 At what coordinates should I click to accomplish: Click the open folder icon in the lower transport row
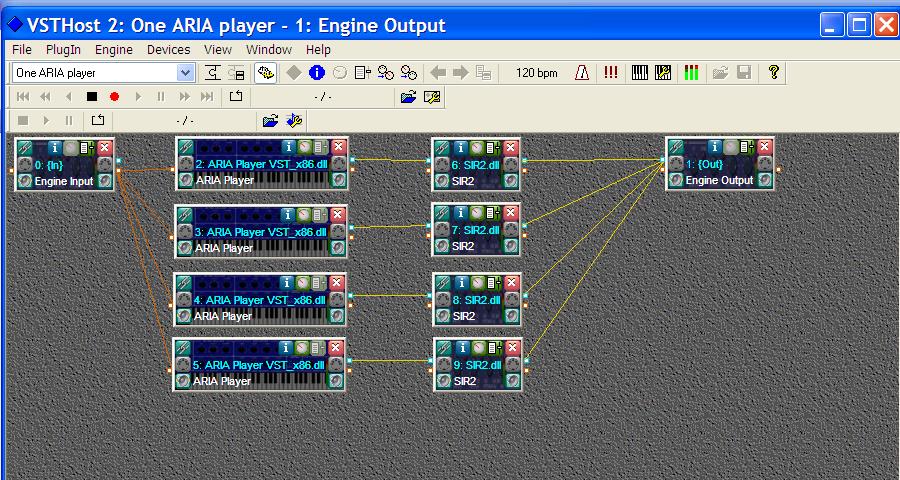pos(270,121)
